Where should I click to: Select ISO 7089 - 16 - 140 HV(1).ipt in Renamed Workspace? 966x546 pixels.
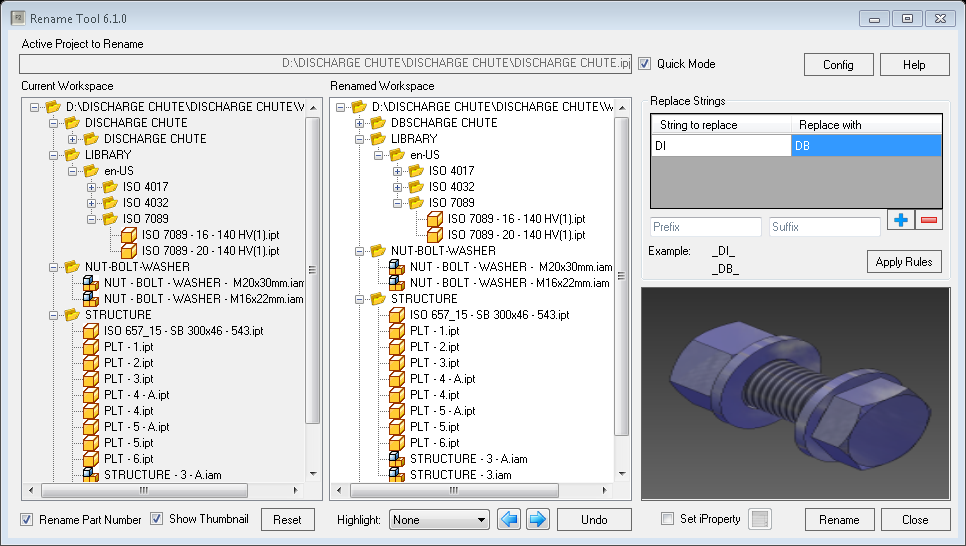click(x=516, y=219)
